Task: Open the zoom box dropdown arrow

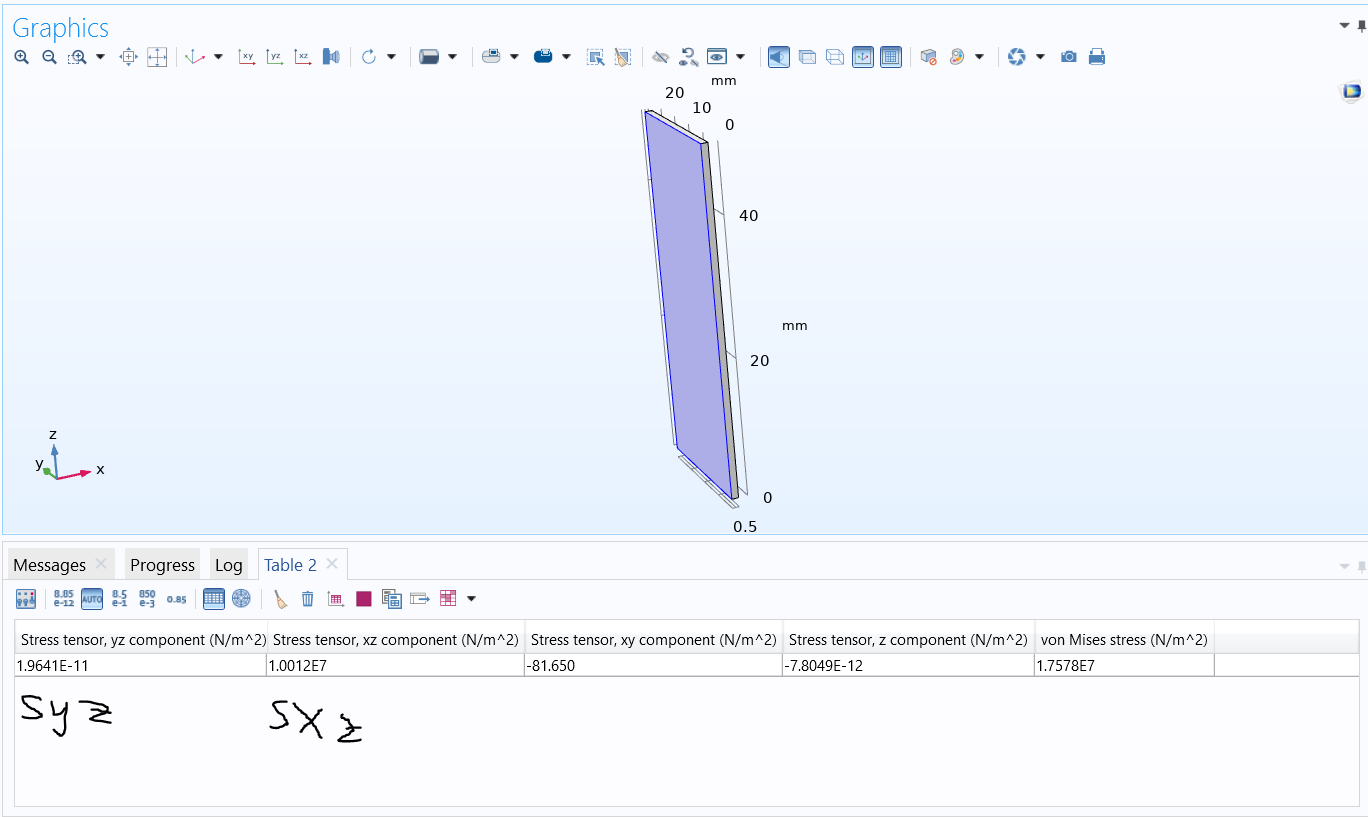Action: click(100, 57)
